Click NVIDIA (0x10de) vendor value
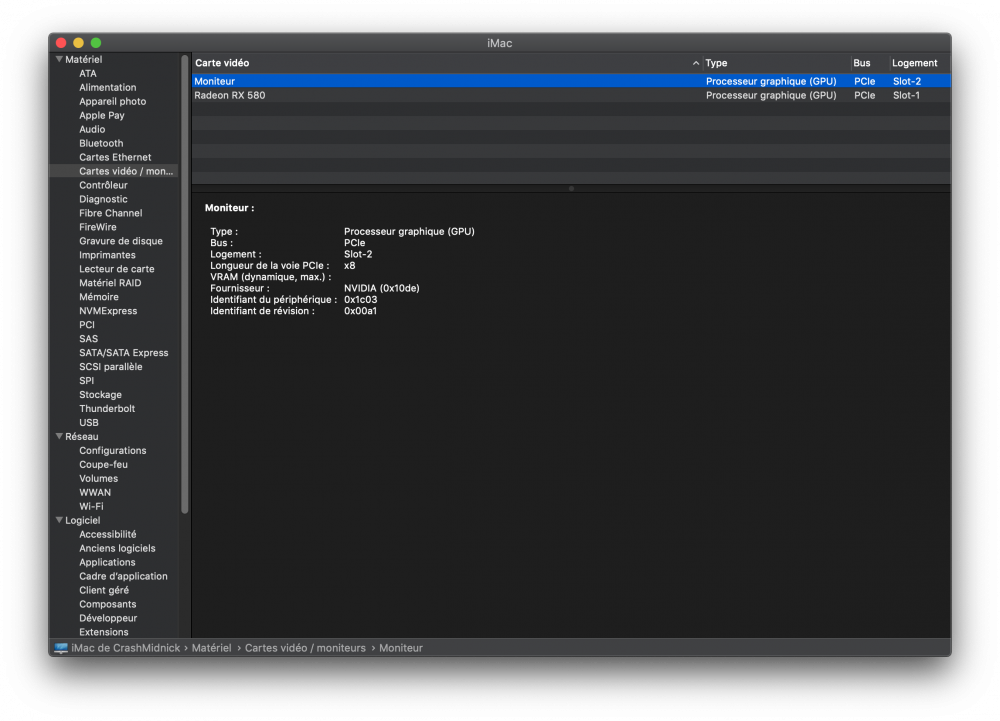 pyautogui.click(x=381, y=288)
